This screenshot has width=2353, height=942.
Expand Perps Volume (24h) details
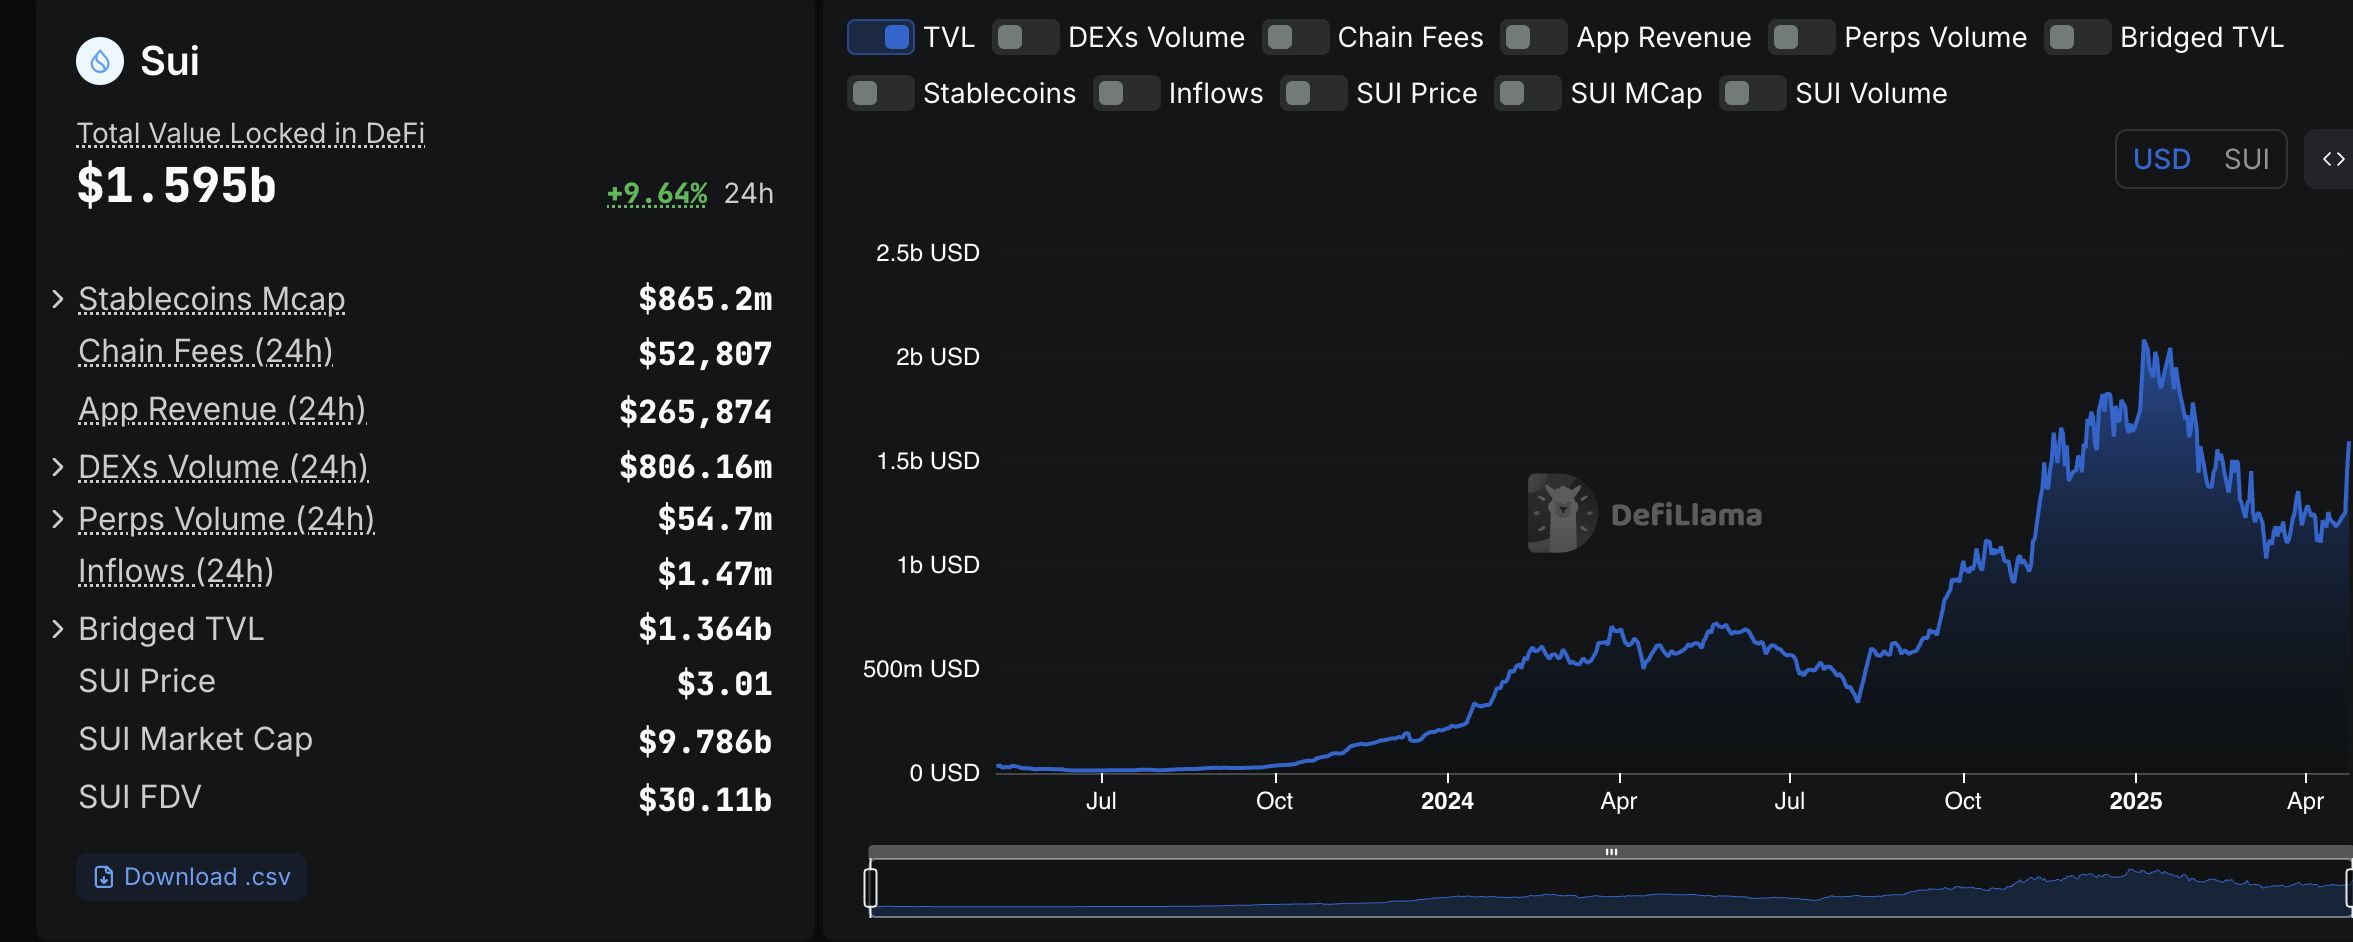tap(58, 519)
